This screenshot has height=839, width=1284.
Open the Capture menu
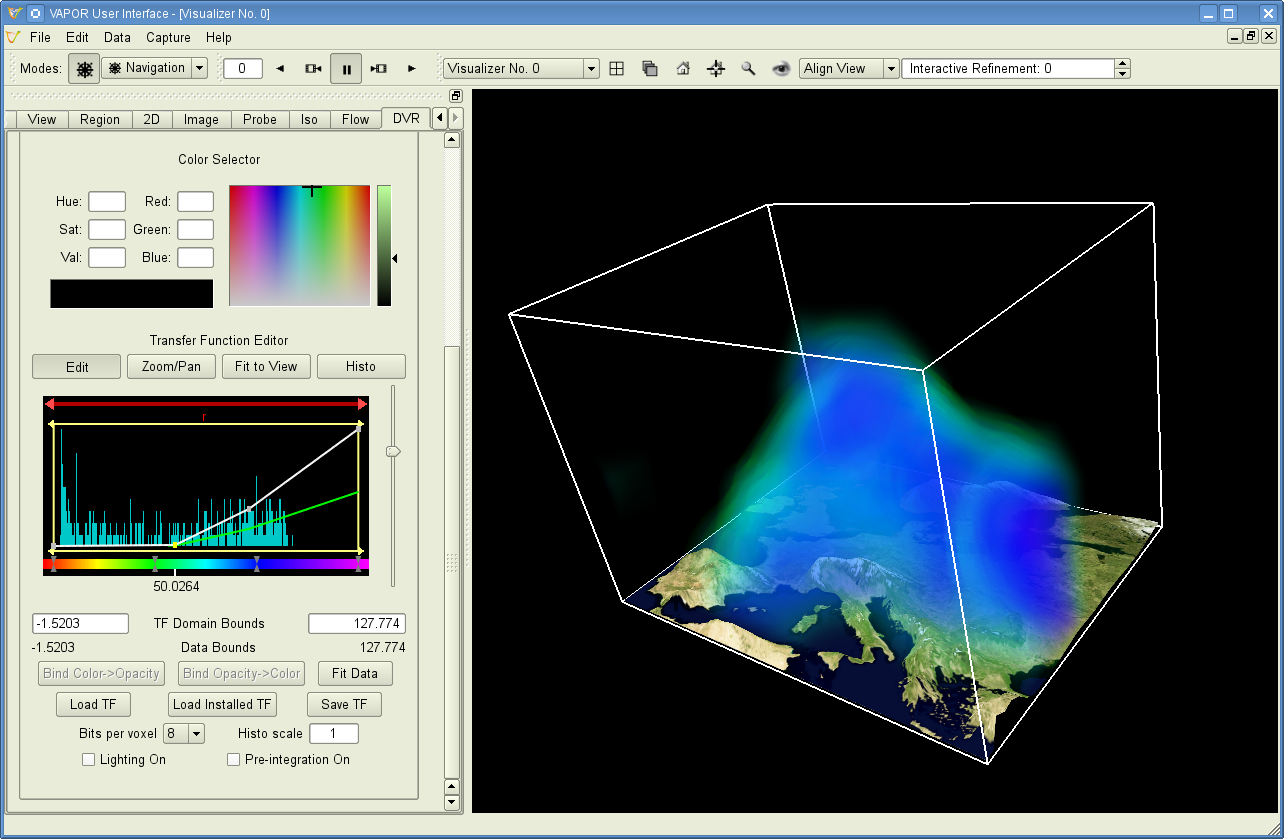click(x=168, y=37)
